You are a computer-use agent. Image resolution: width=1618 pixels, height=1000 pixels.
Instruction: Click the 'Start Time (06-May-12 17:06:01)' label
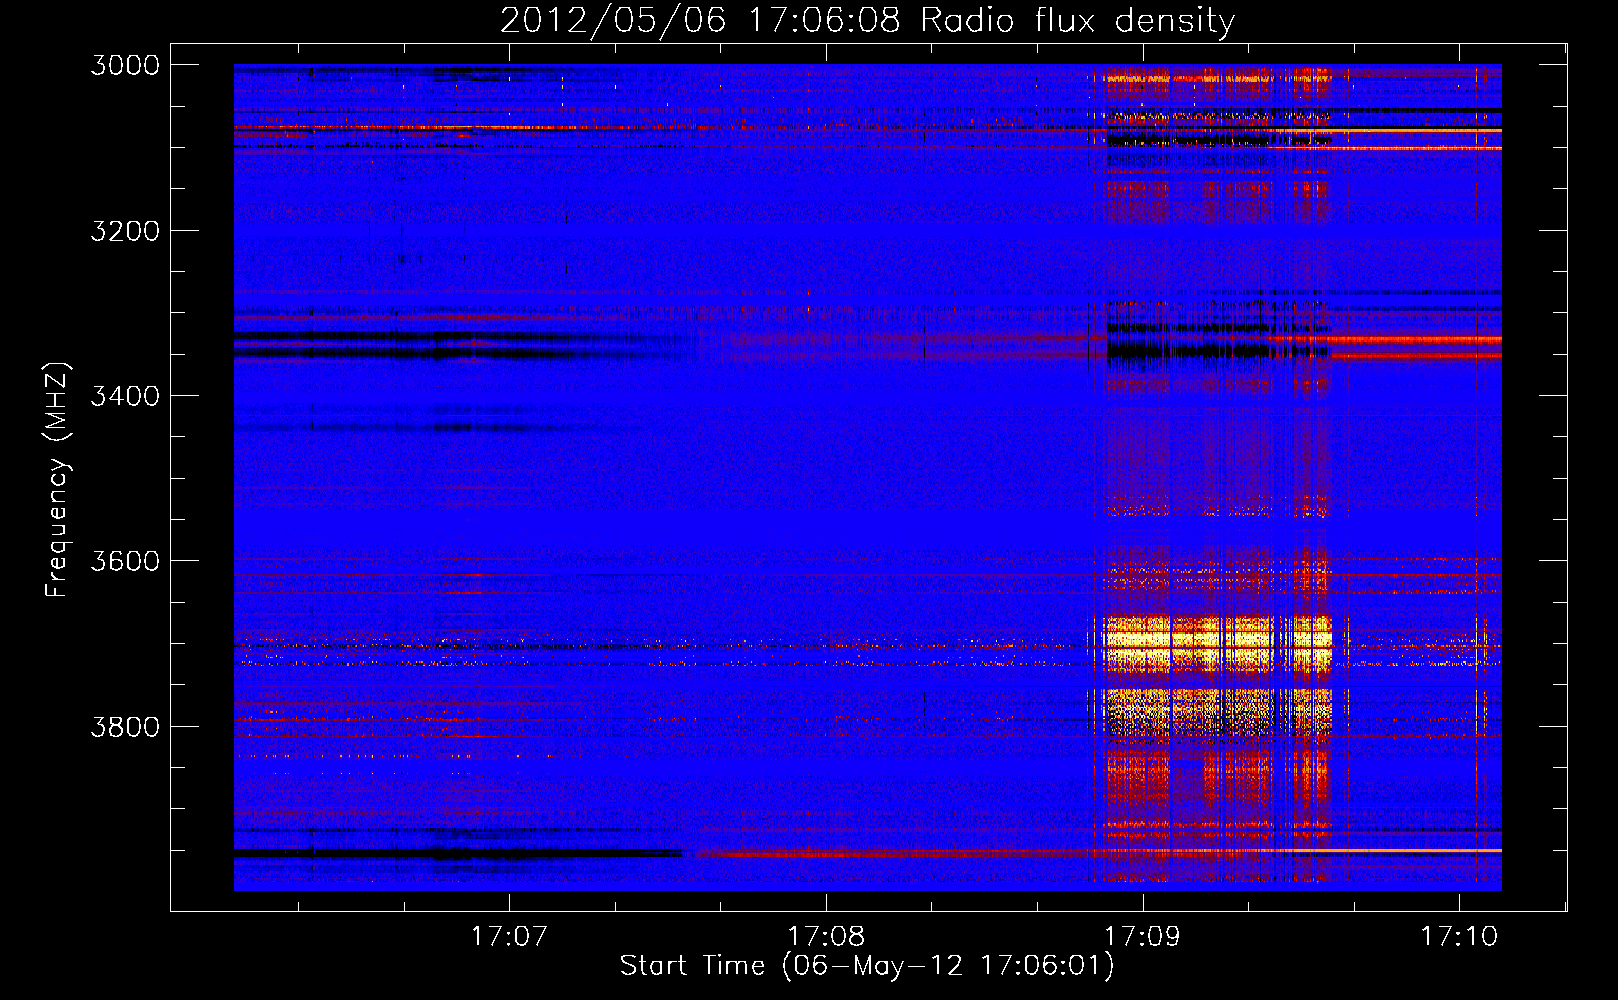866,966
